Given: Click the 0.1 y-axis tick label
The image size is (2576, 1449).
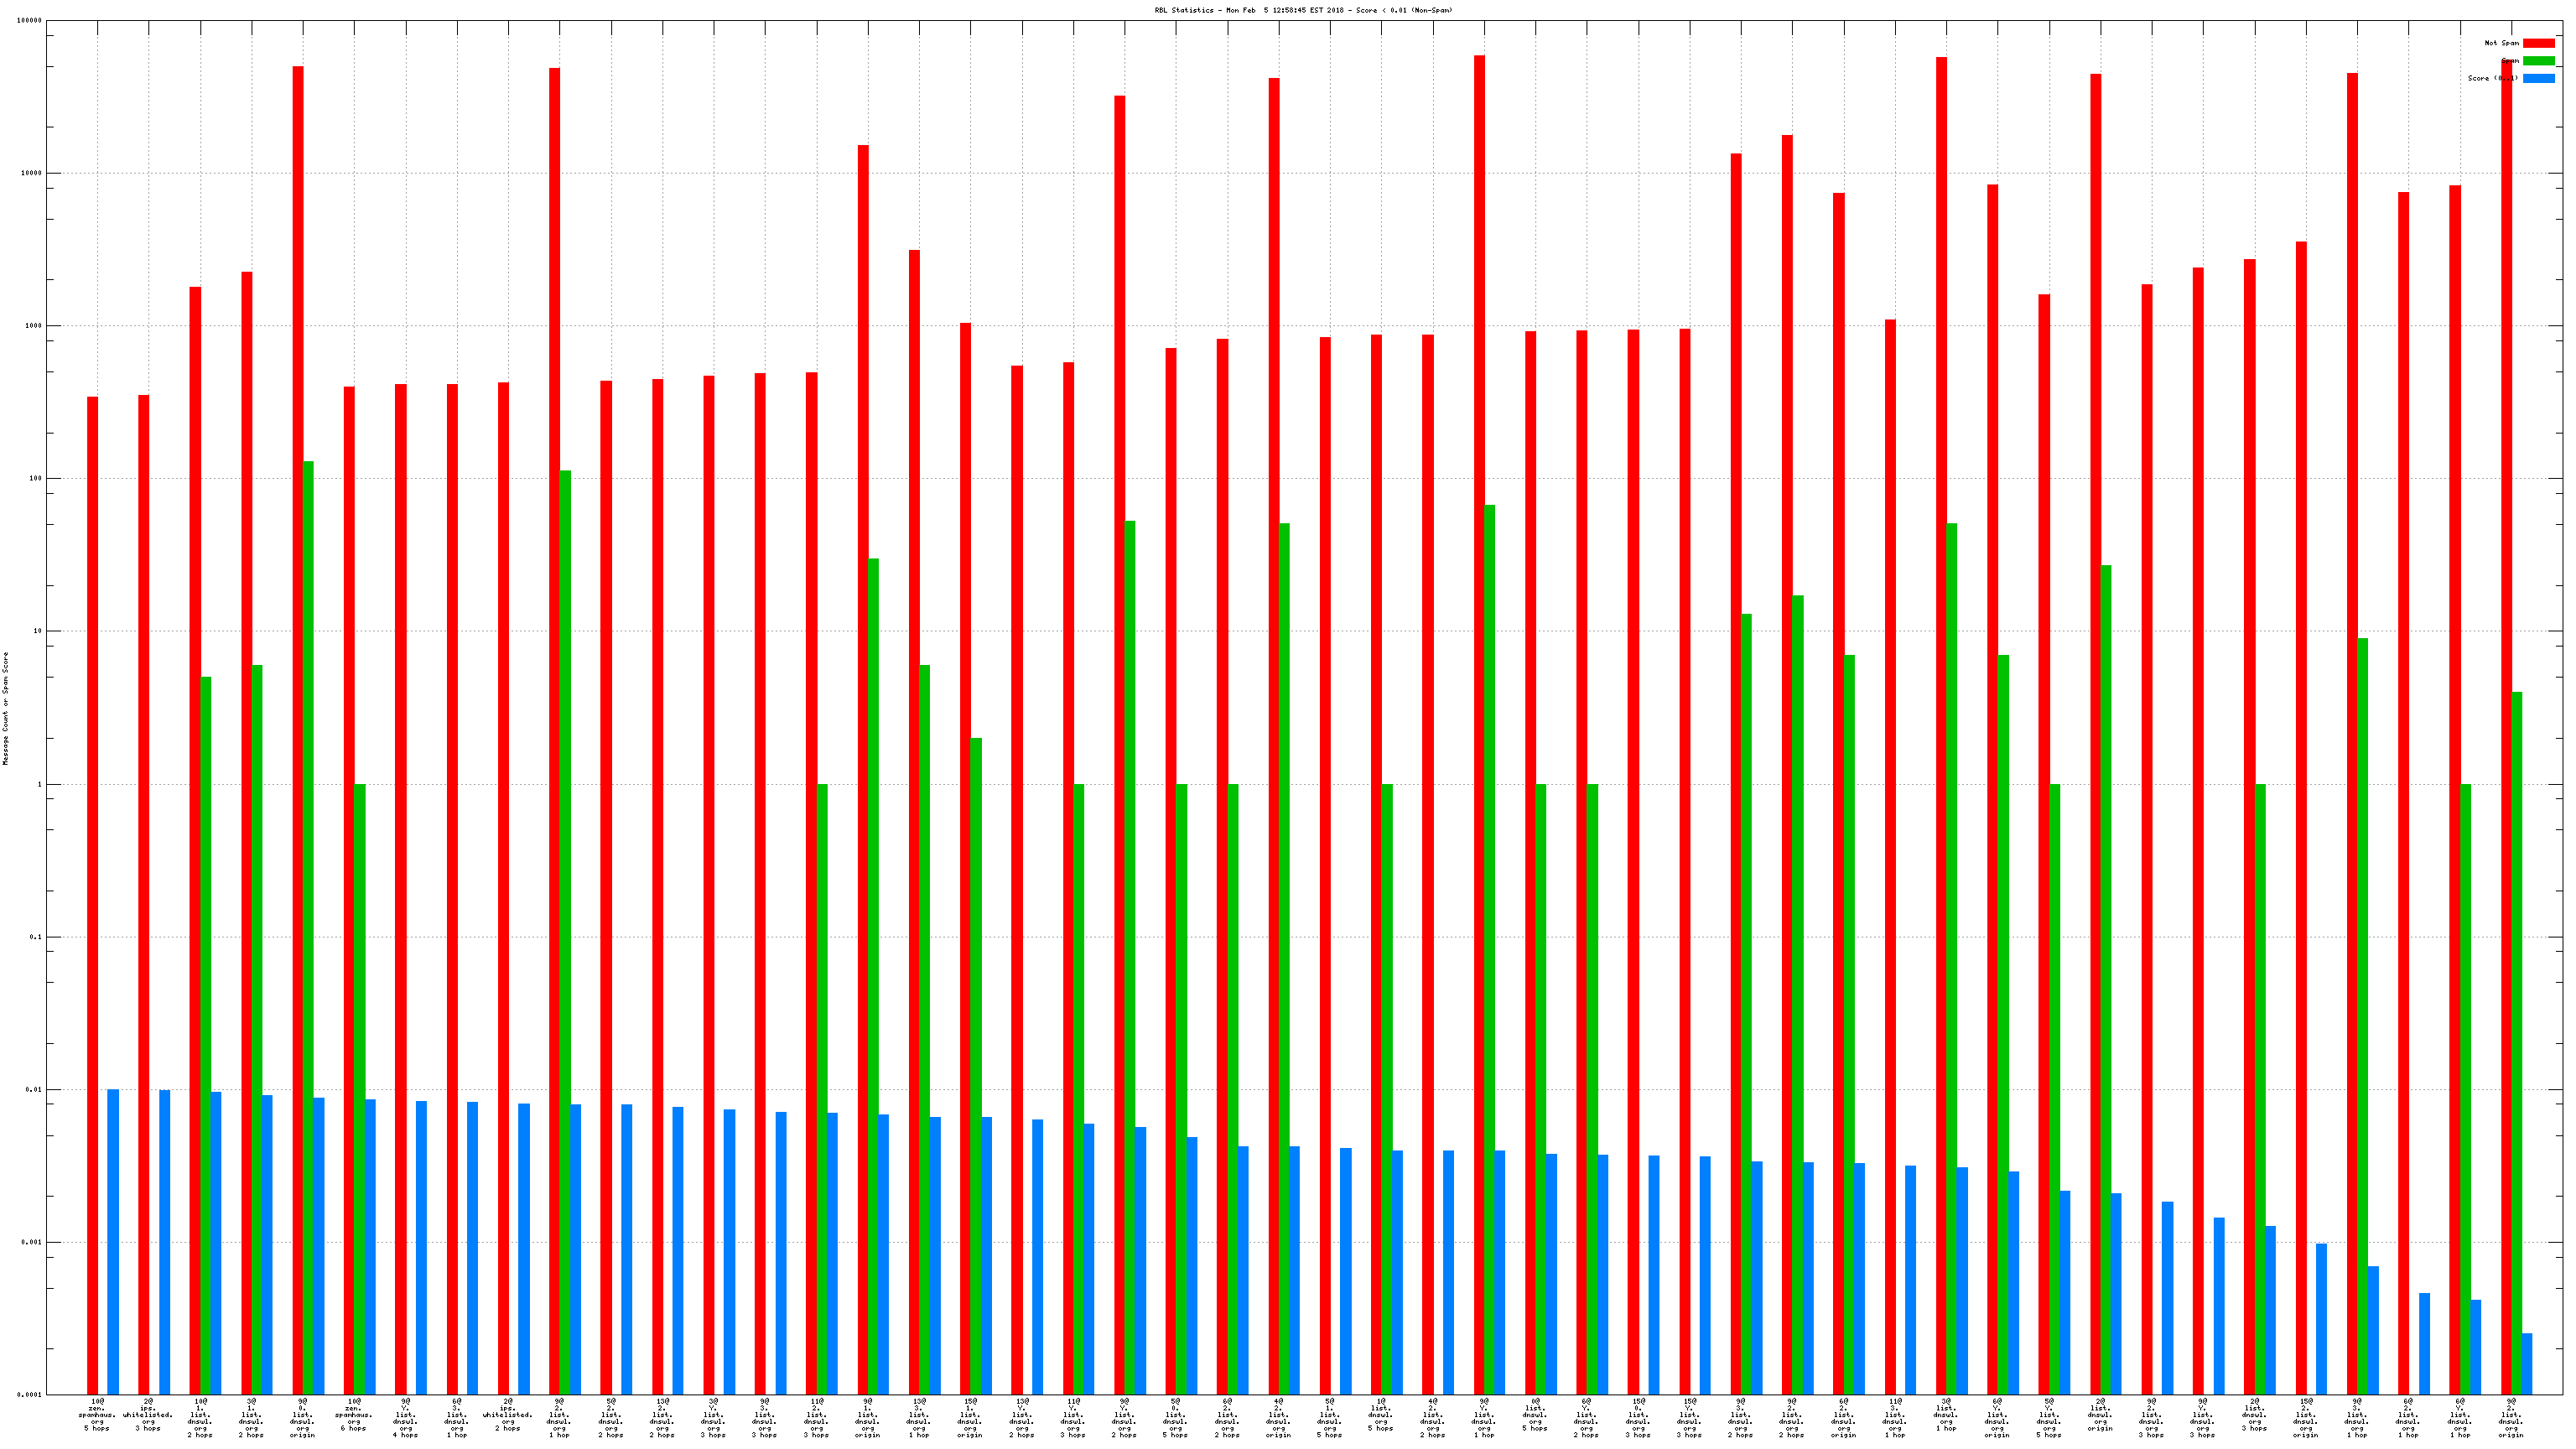Looking at the screenshot, I should (36, 937).
